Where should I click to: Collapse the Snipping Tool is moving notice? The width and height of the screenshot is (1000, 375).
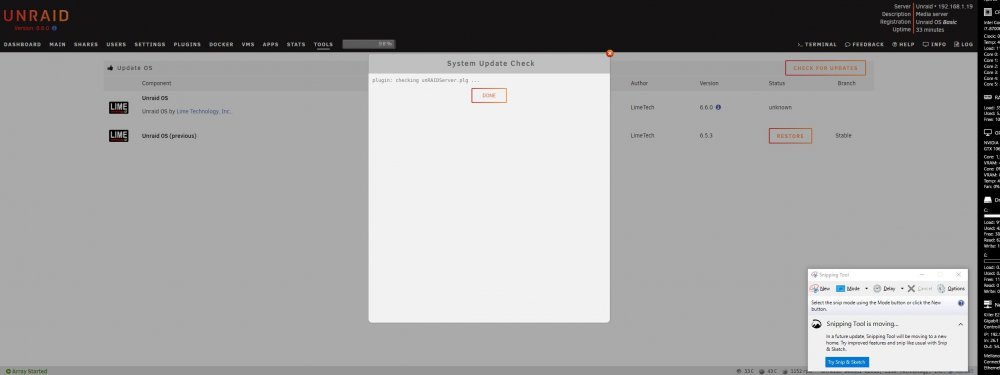click(x=960, y=324)
